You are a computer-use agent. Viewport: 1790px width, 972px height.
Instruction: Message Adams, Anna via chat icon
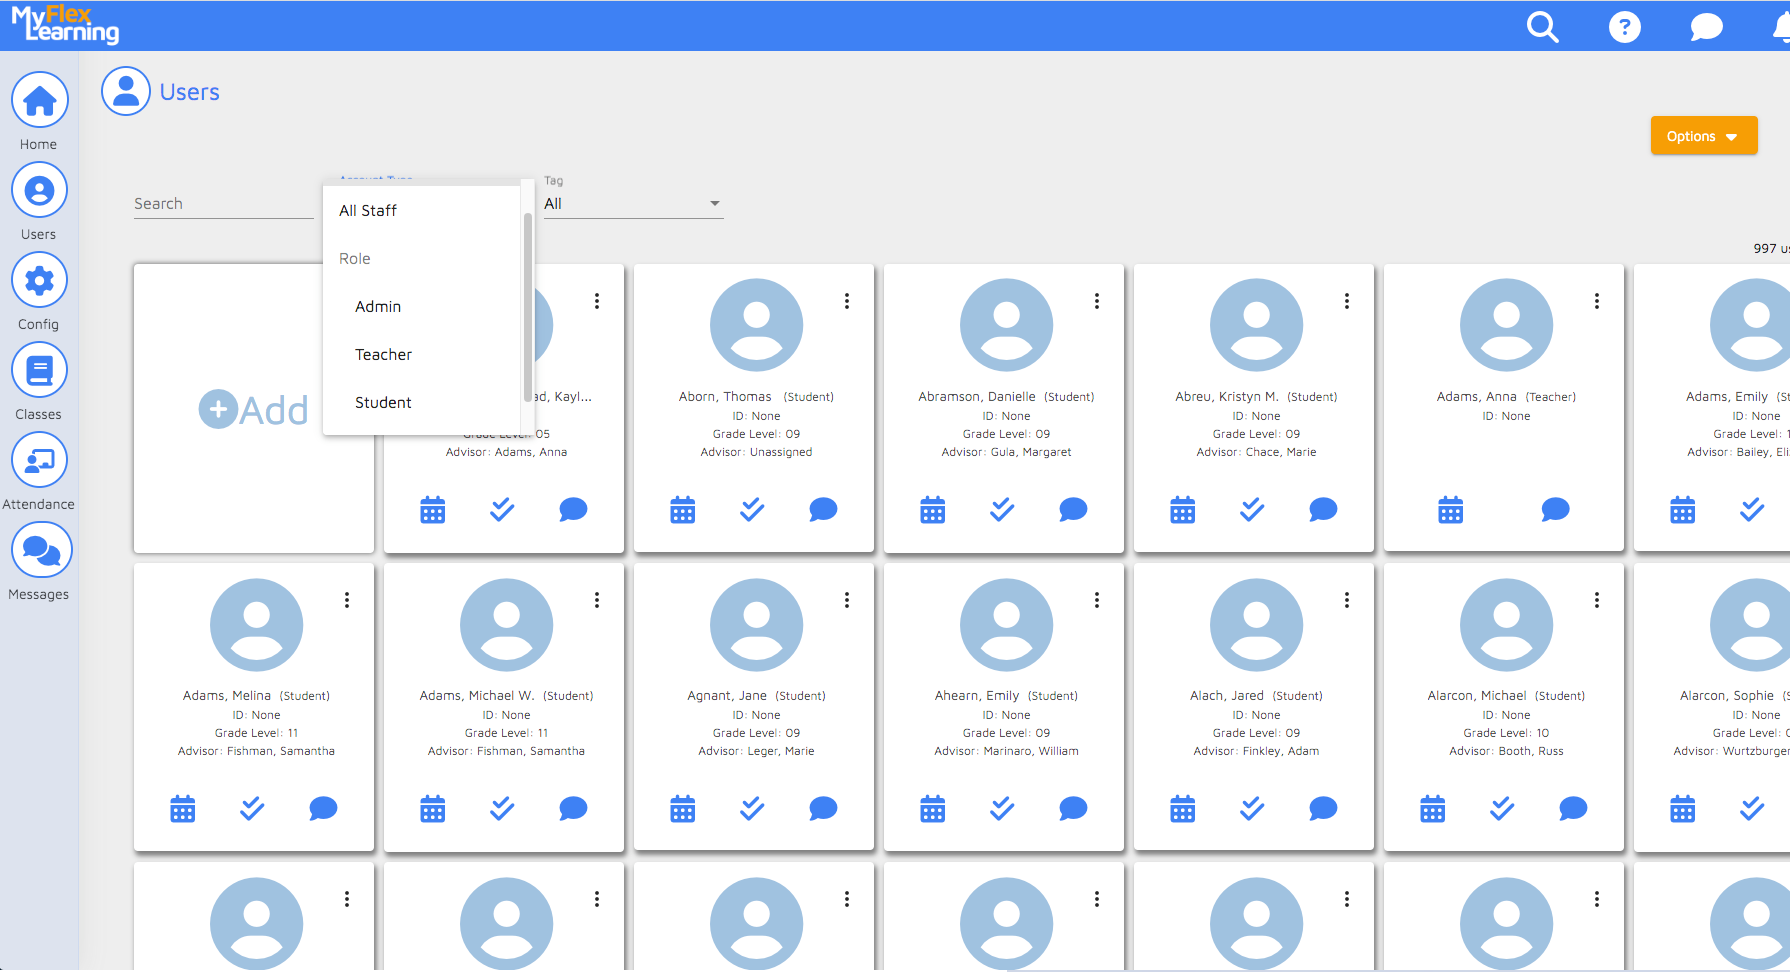pos(1555,510)
